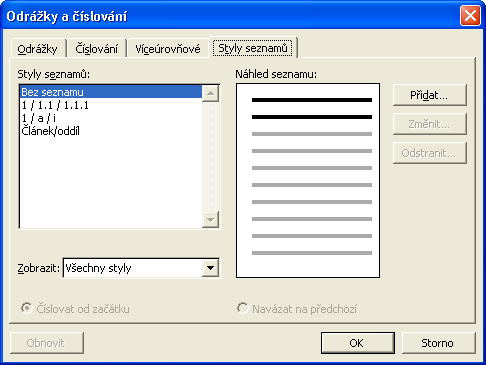Click the list scrollbar down arrow

pos(210,219)
